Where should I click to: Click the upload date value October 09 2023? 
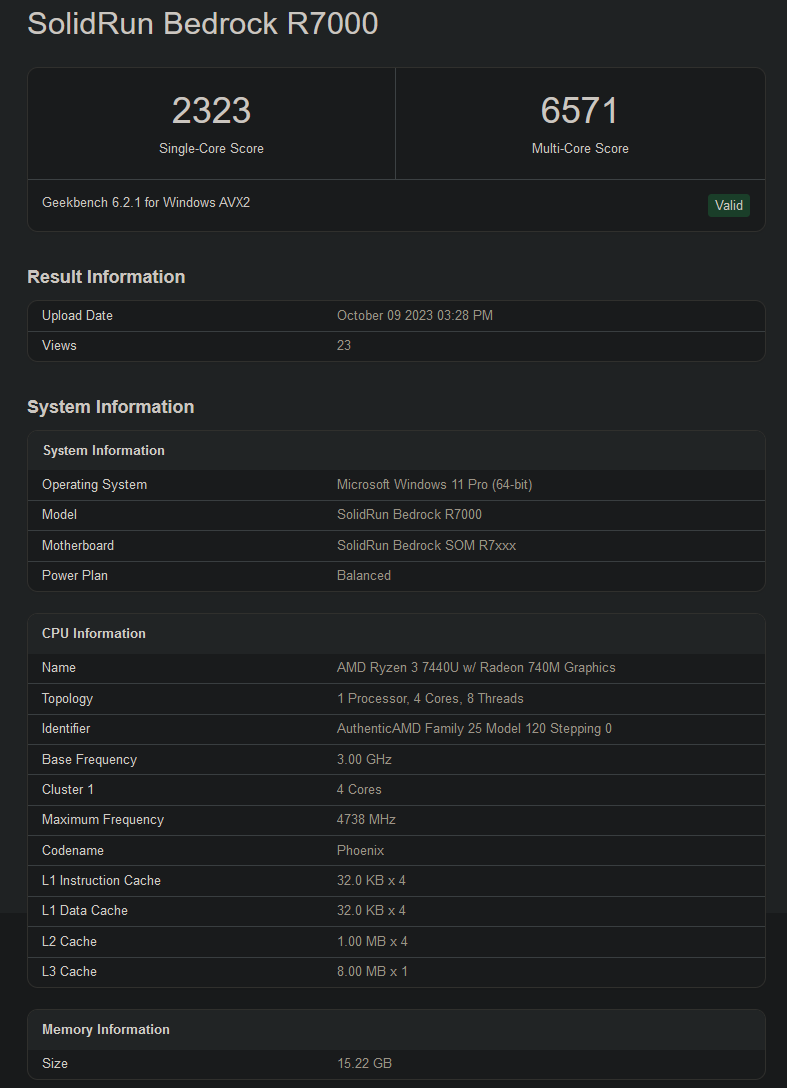coord(414,315)
